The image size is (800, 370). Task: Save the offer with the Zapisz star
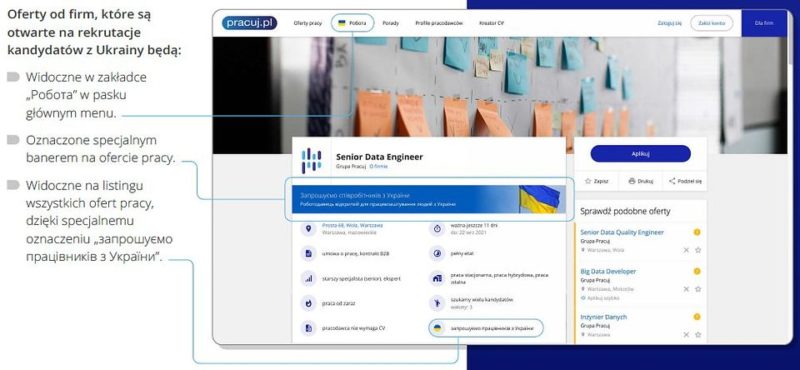click(x=596, y=181)
